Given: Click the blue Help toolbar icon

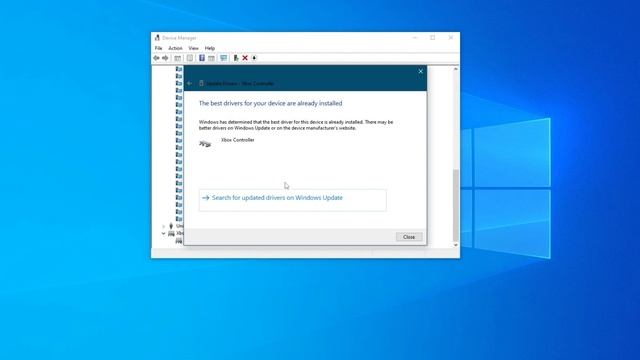Looking at the screenshot, I should [202, 58].
